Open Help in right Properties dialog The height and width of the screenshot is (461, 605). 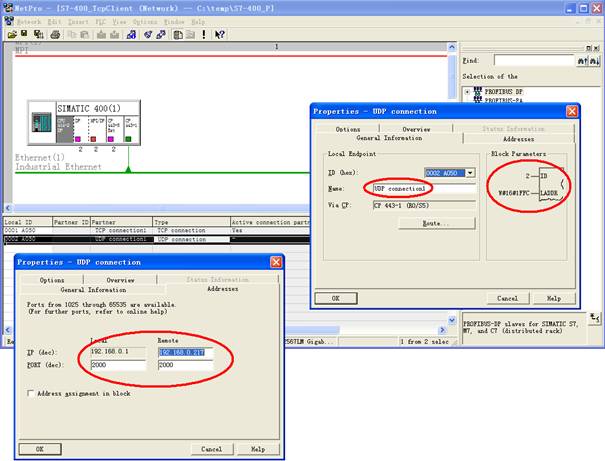pos(554,298)
